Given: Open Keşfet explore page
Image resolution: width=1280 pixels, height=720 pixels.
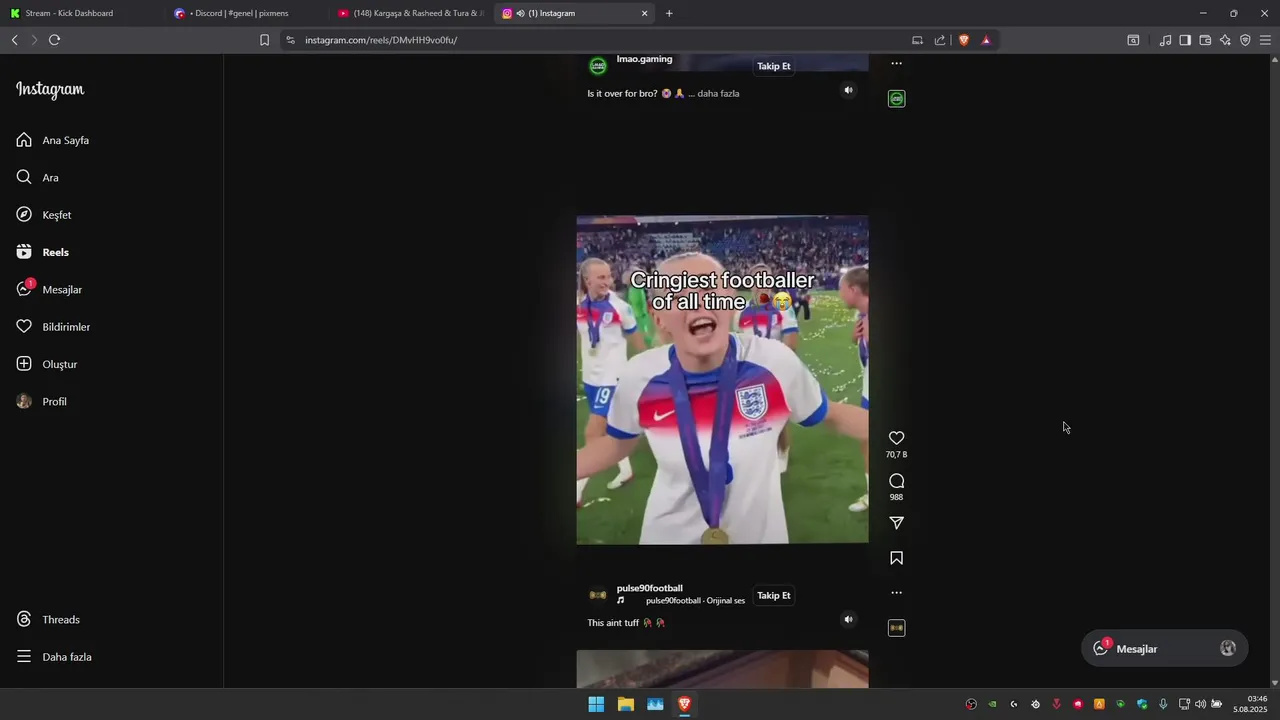Looking at the screenshot, I should (x=44, y=215).
